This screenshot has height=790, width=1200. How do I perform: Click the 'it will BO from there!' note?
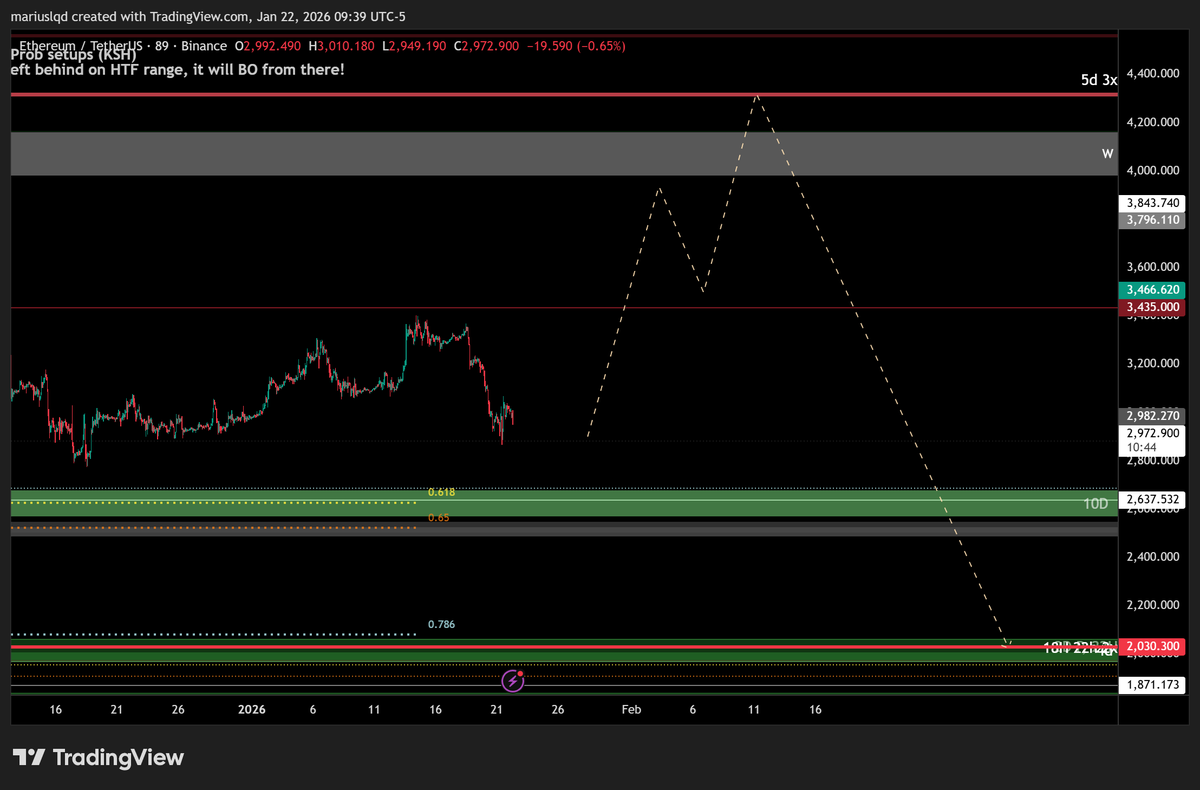(269, 70)
